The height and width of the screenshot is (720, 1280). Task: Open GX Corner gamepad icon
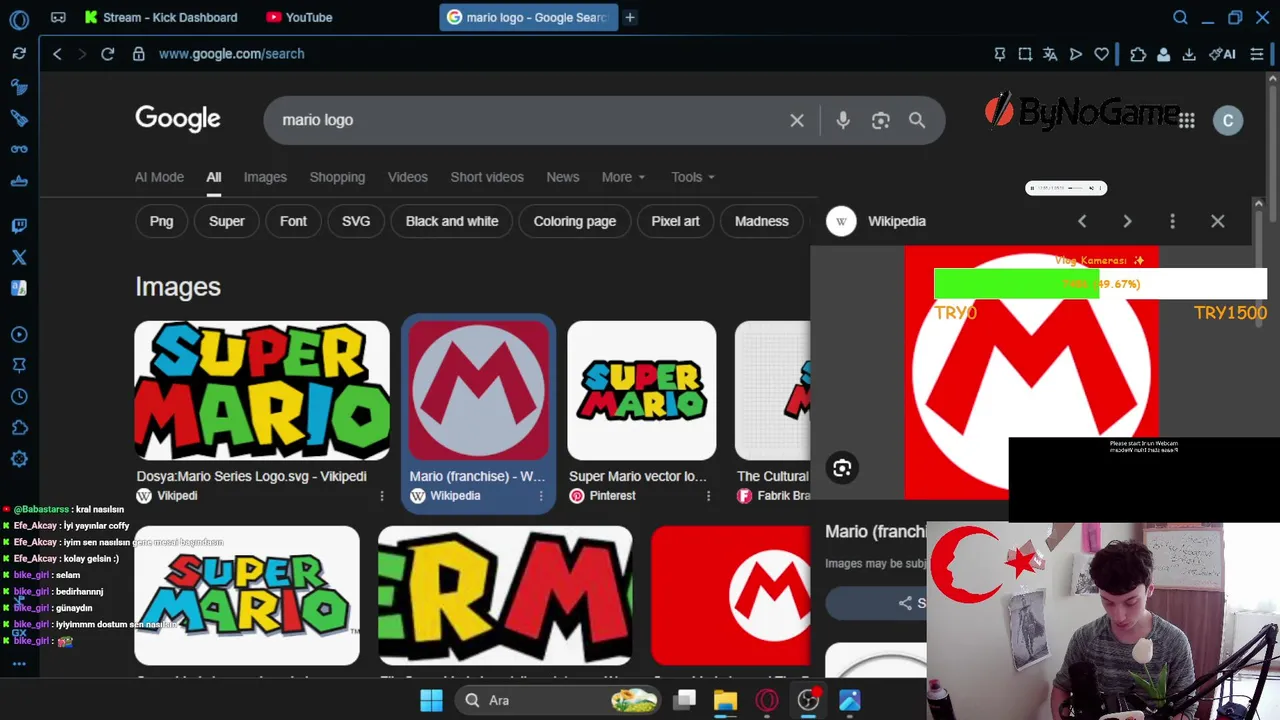click(x=58, y=17)
